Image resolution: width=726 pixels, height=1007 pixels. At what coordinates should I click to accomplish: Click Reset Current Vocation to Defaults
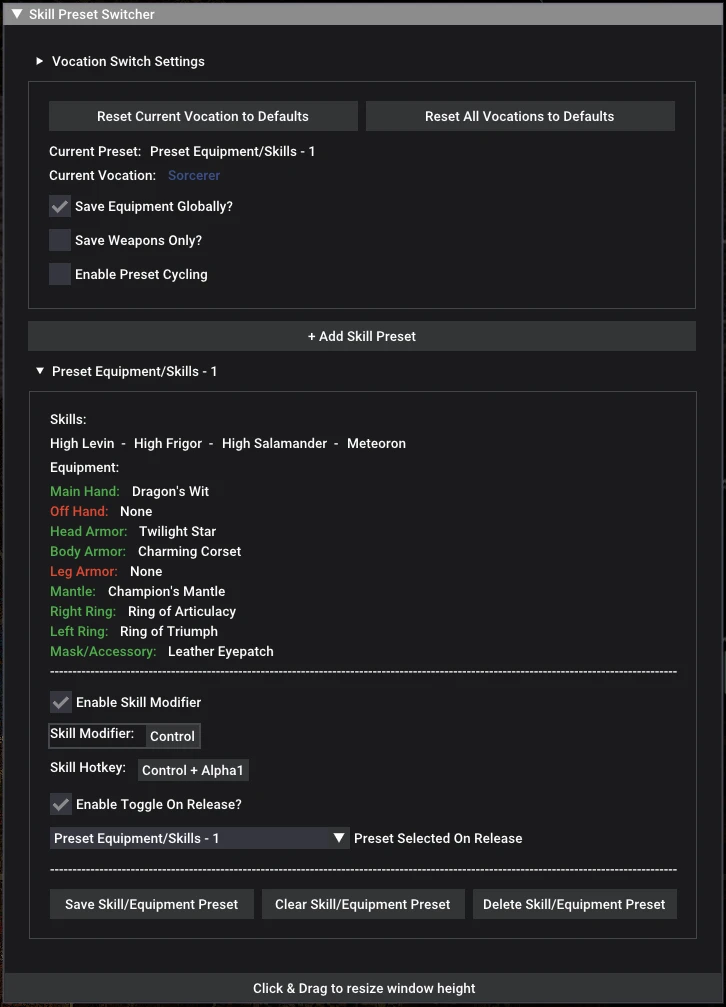(203, 116)
